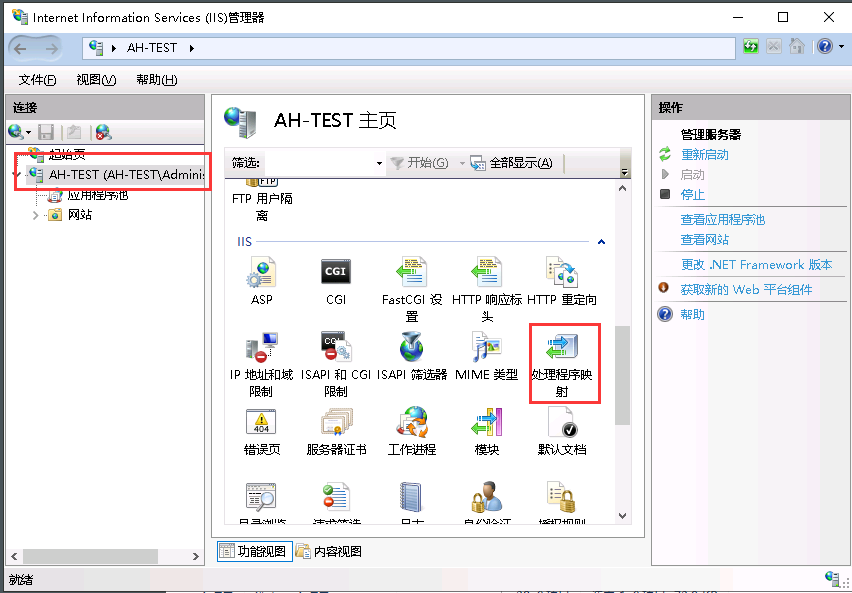This screenshot has height=593, width=852.
Task: Open the MIME 类型 icon
Action: (486, 349)
